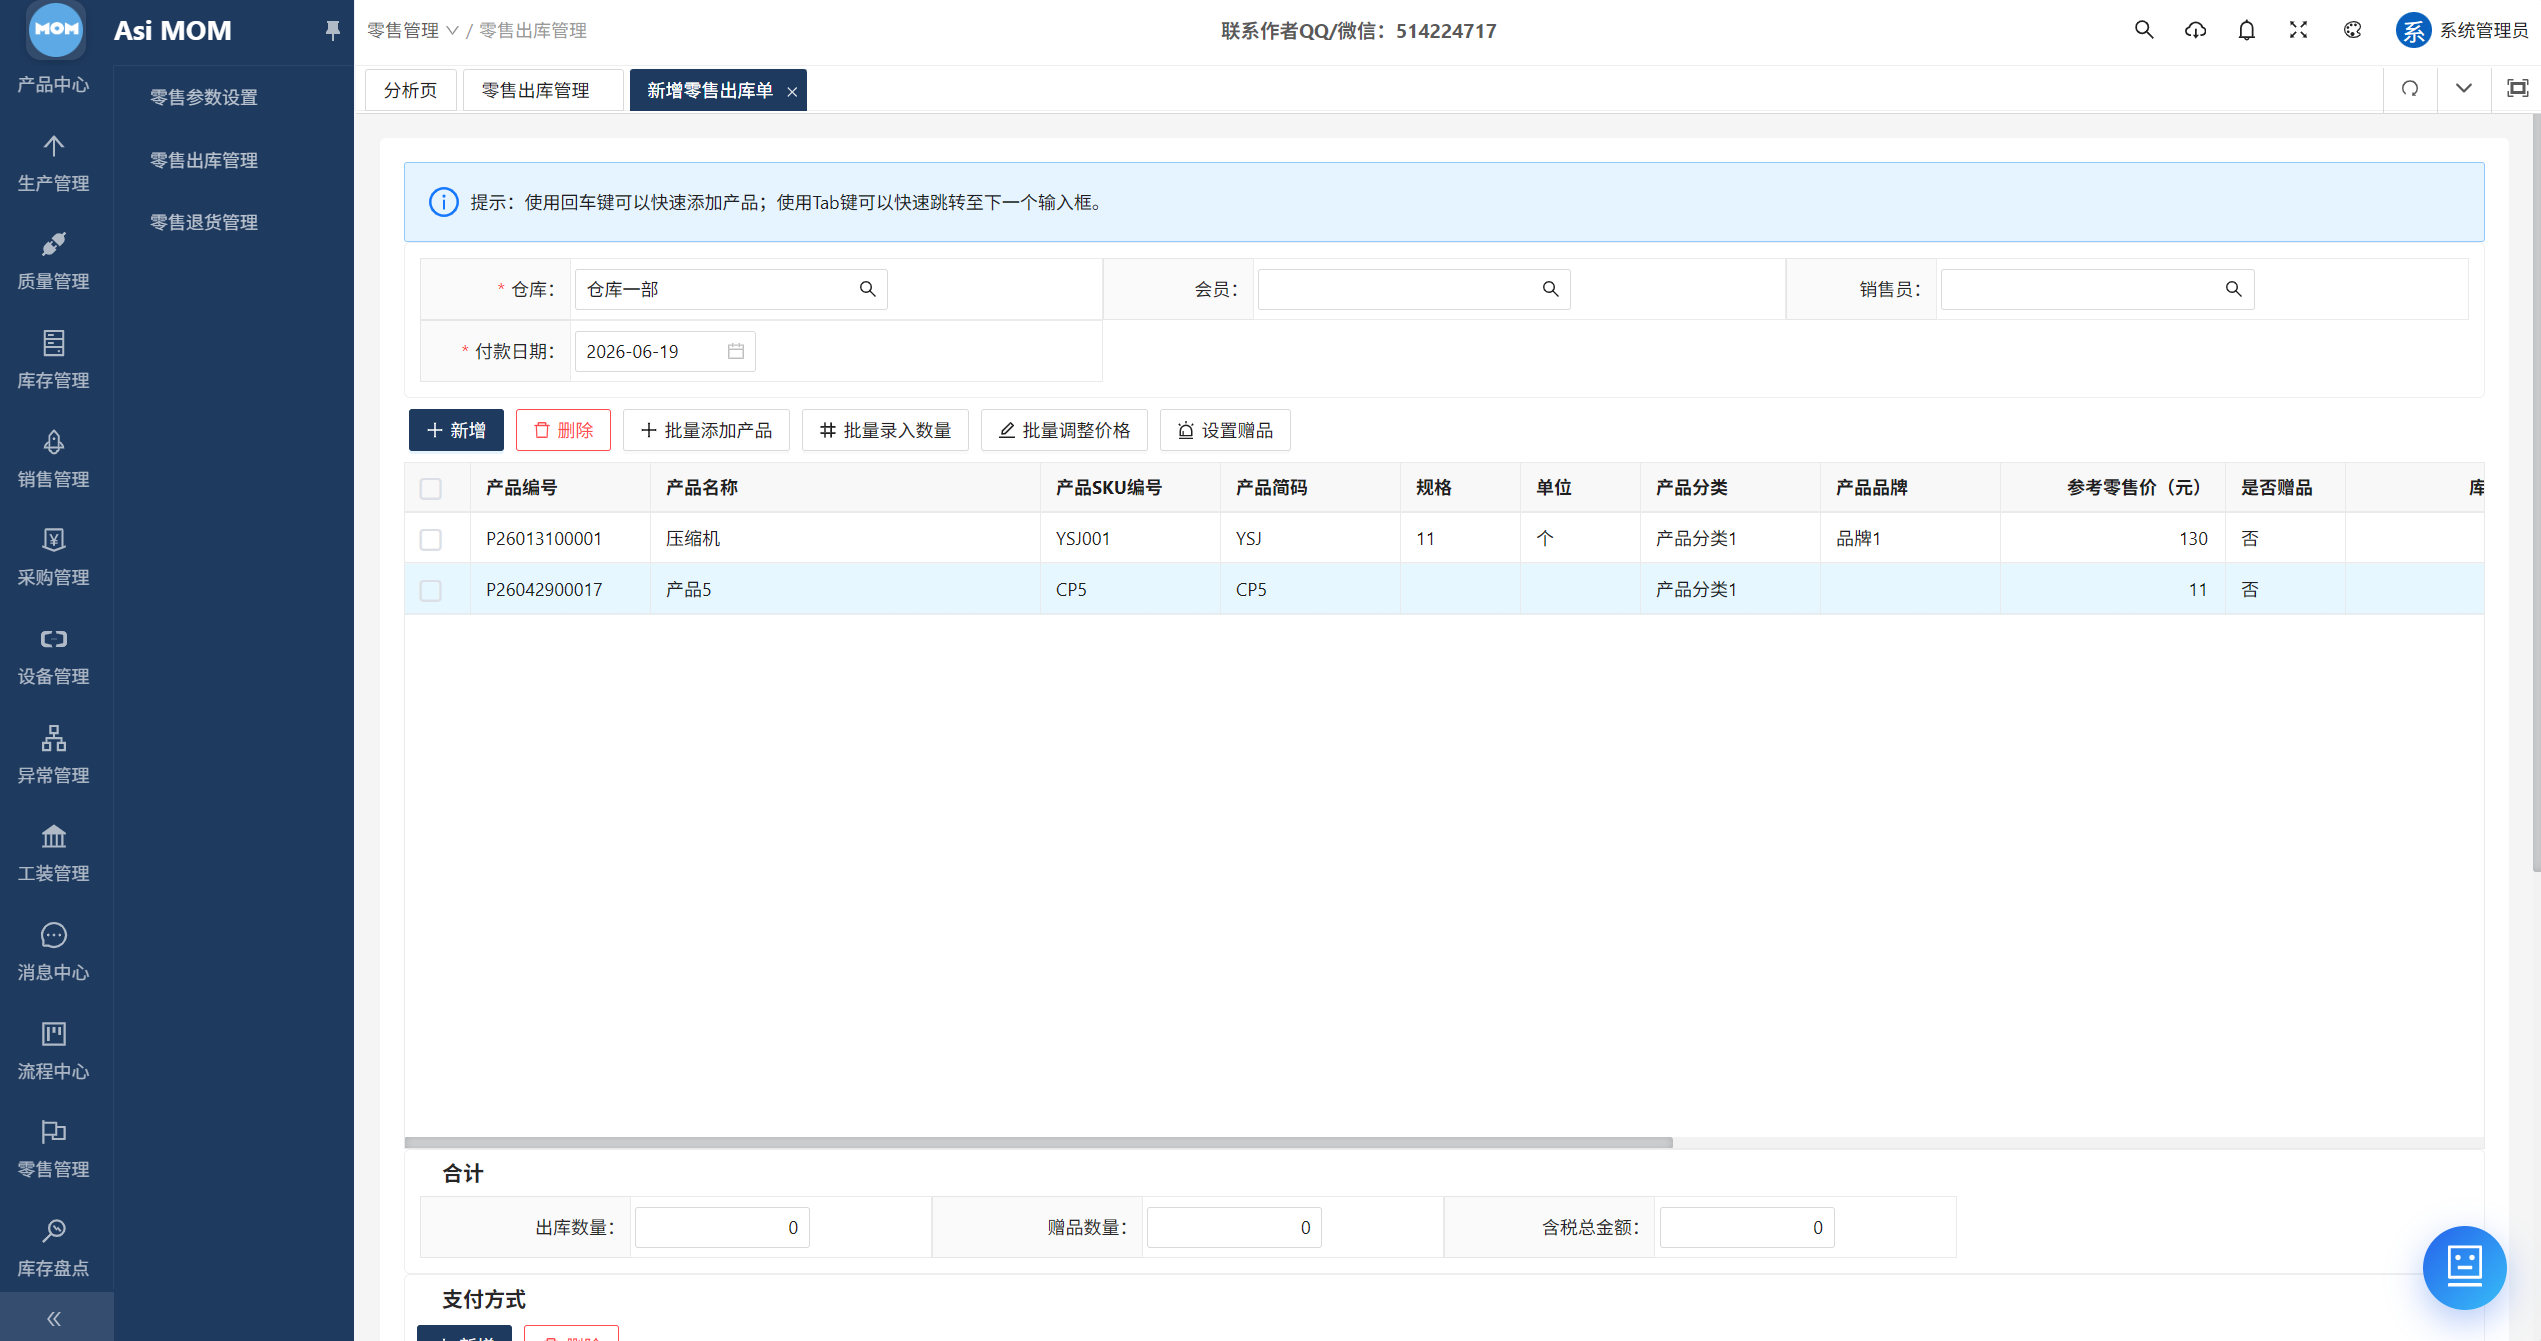Open 异常管理 sidebar module

pos(54,755)
